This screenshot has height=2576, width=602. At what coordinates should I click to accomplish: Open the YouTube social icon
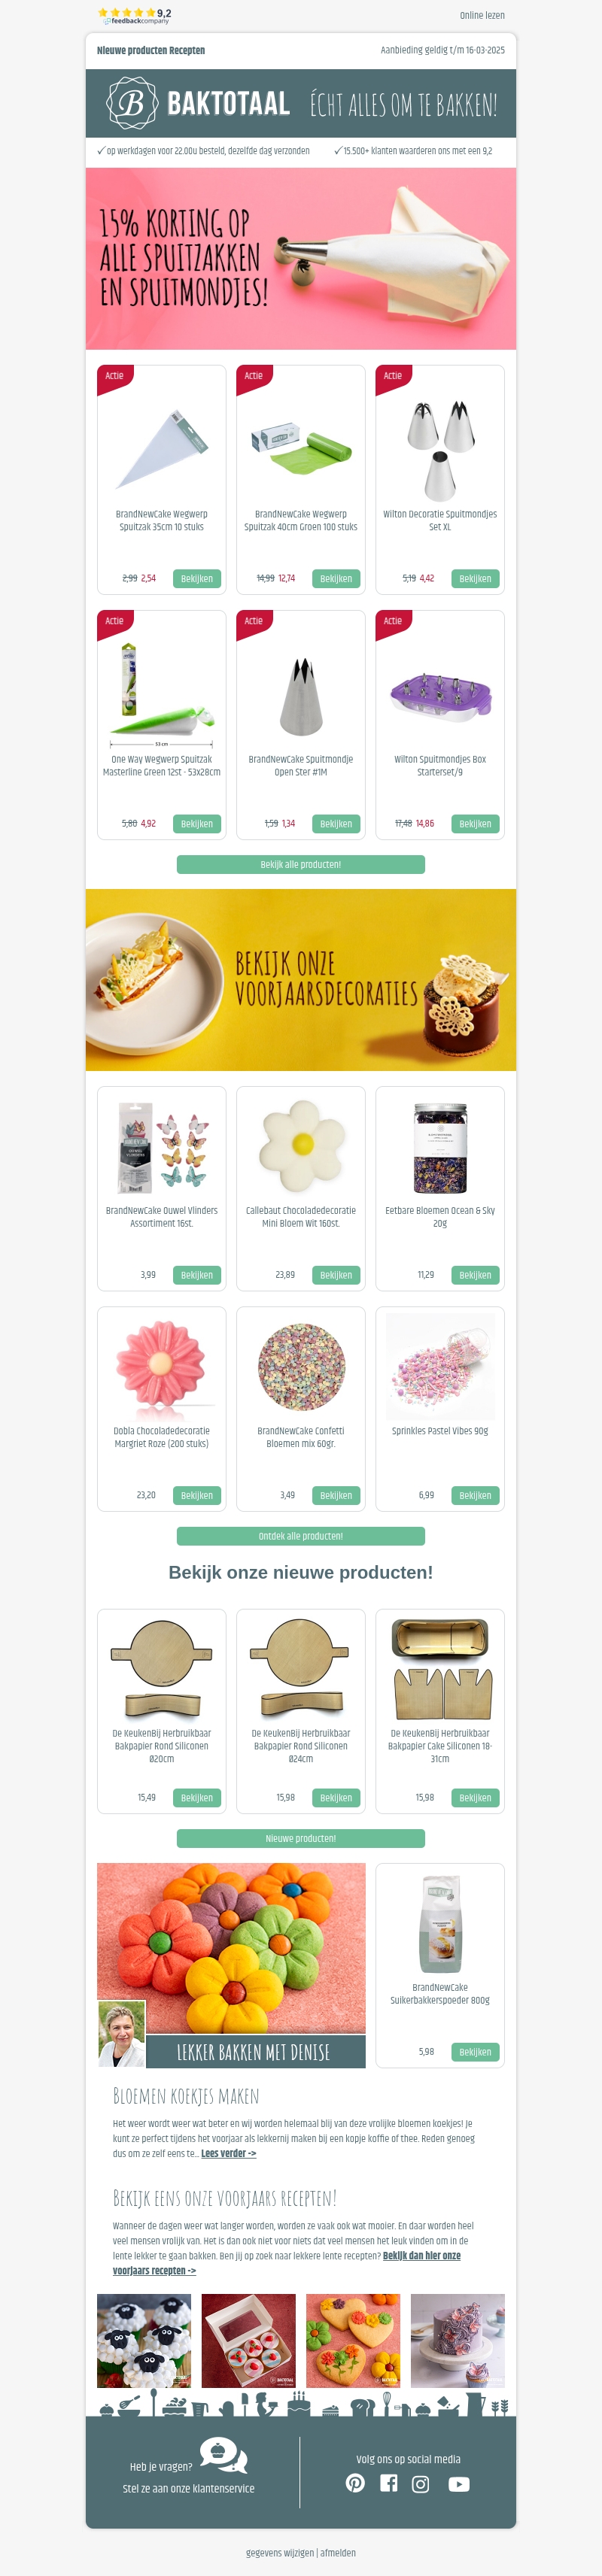(459, 2484)
